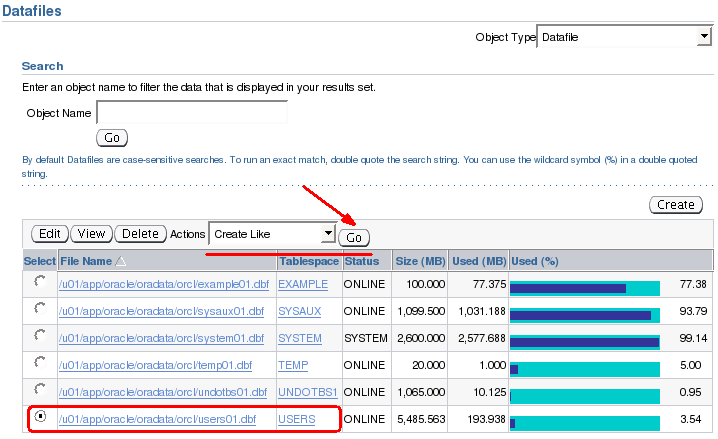The image size is (718, 439).
Task: Focus the Object Name input field
Action: tap(192, 112)
